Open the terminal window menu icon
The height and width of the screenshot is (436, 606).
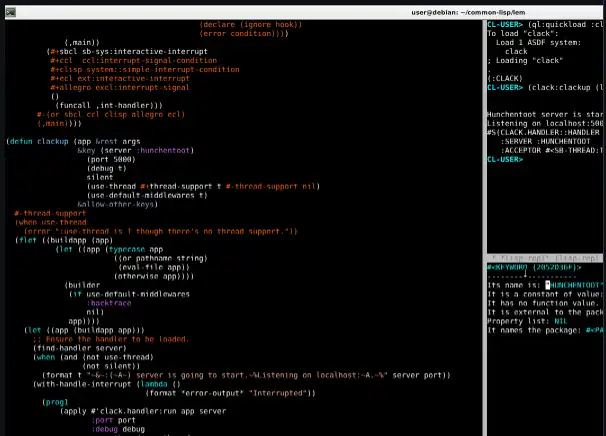click(x=10, y=12)
